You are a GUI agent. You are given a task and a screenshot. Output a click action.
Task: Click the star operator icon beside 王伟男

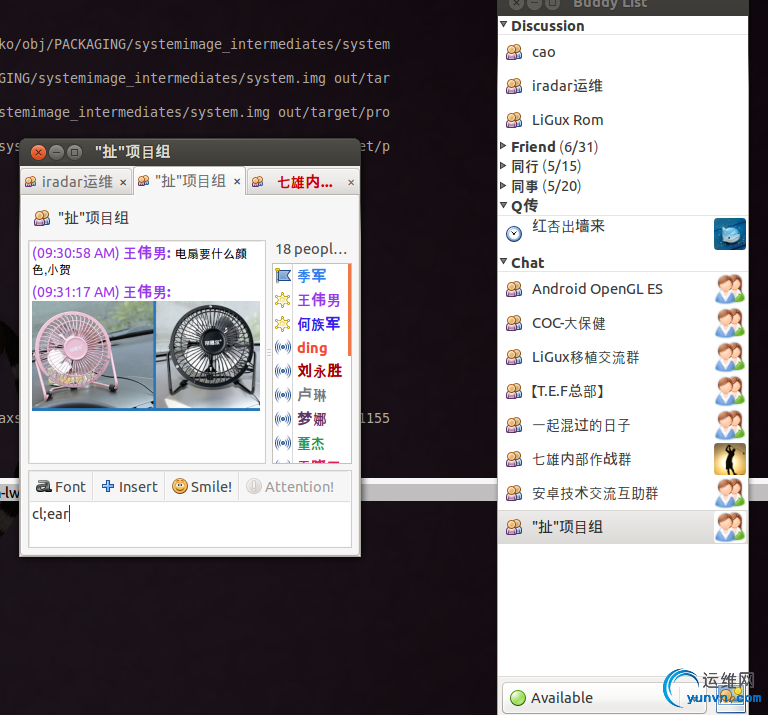[283, 300]
